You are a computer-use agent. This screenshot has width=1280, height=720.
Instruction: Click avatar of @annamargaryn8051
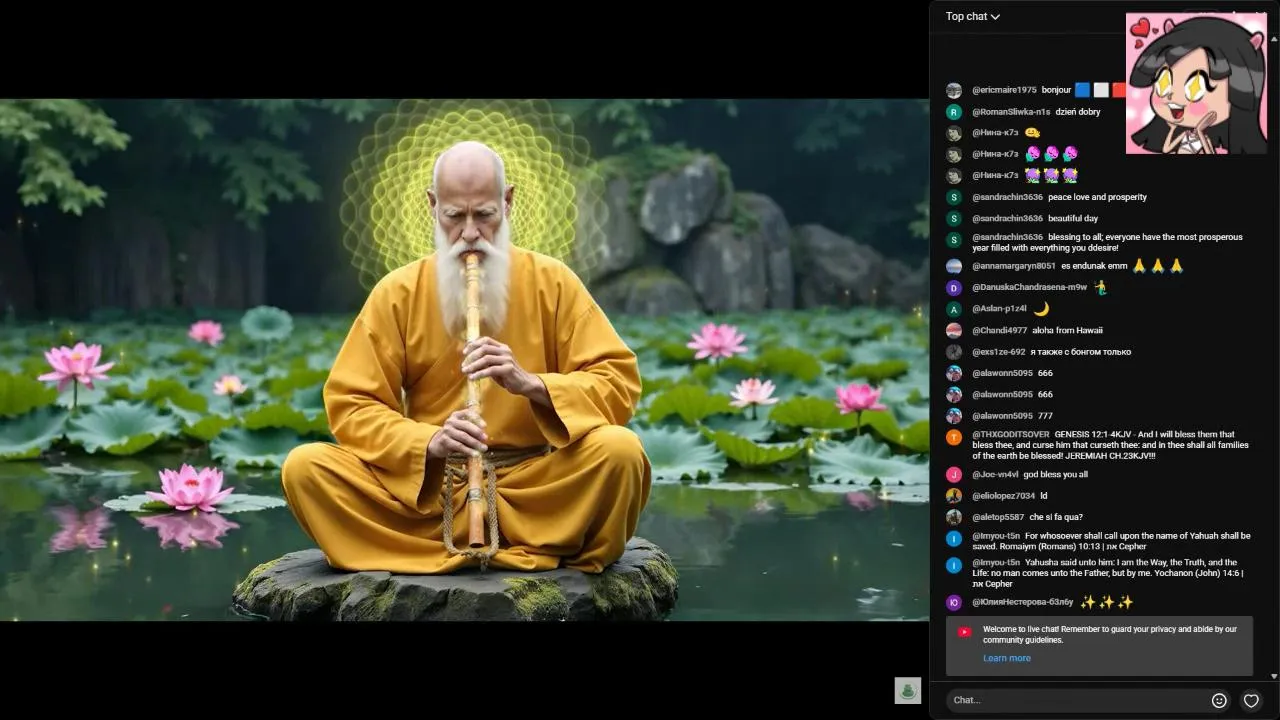tap(954, 266)
